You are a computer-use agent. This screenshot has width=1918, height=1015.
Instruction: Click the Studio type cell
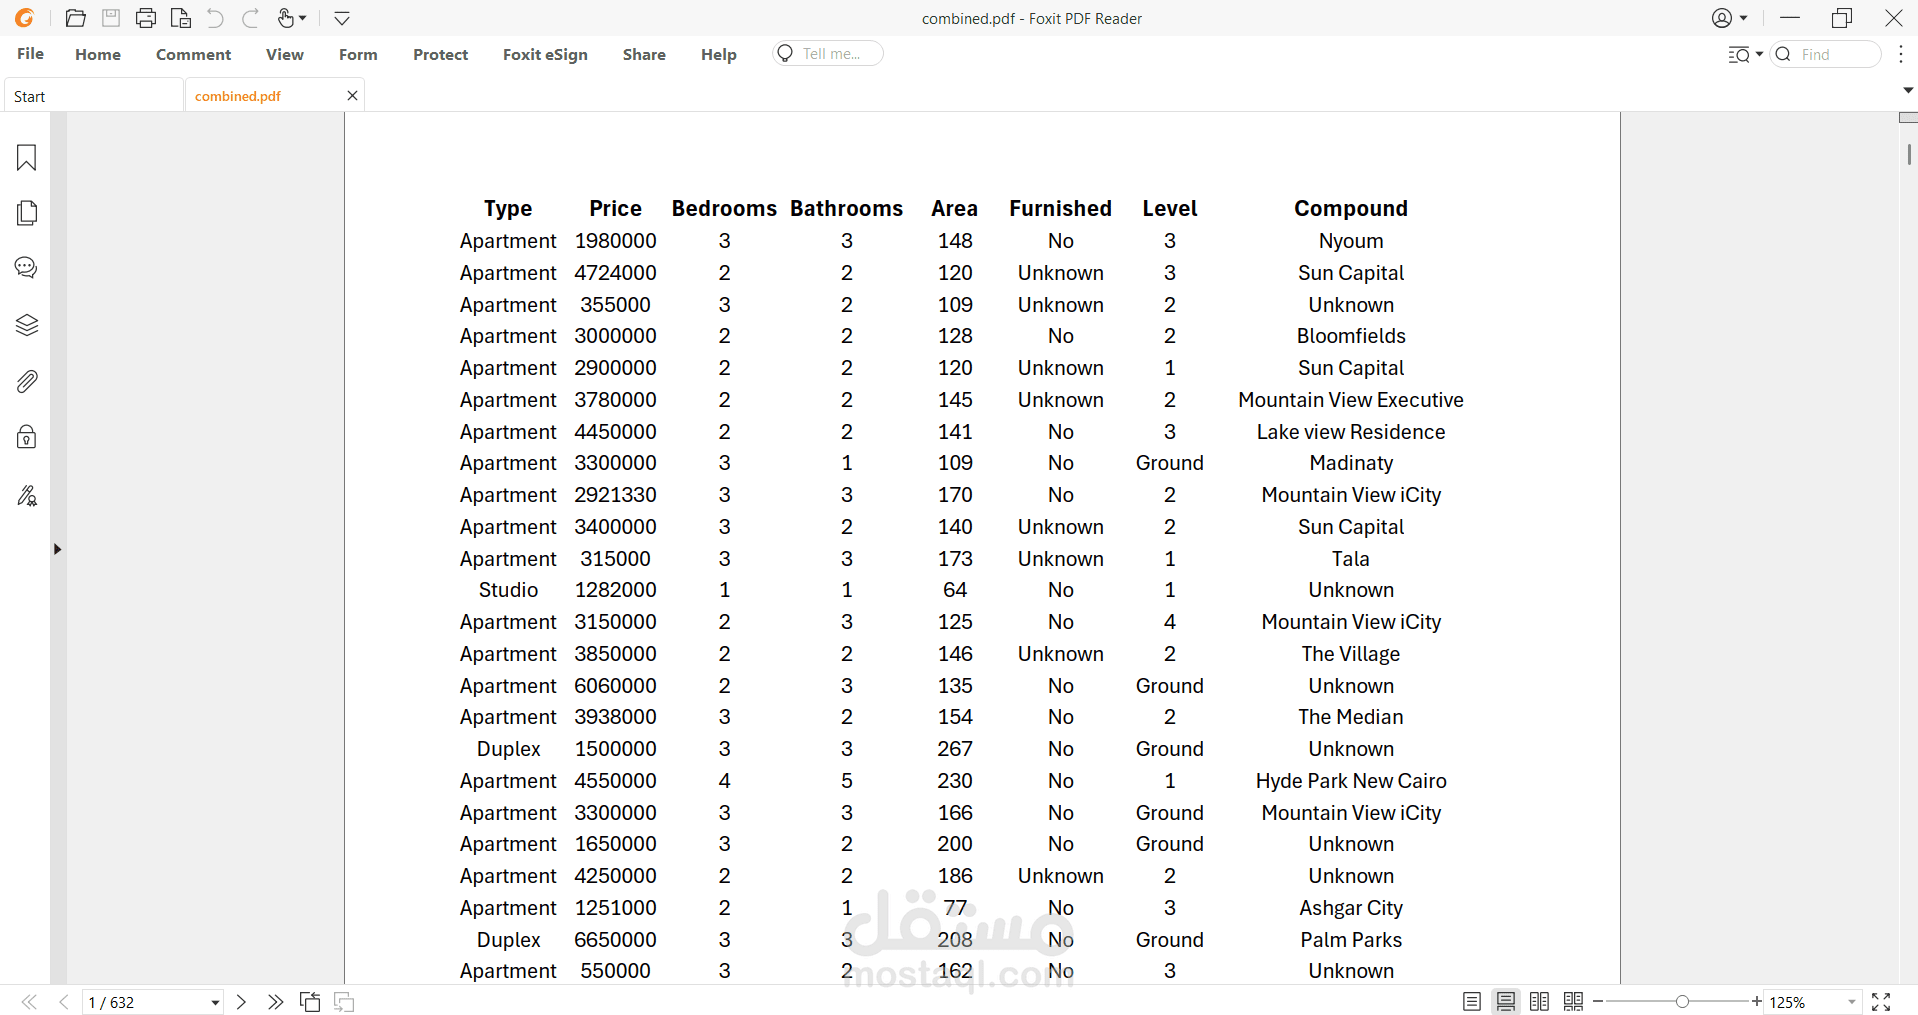(508, 590)
